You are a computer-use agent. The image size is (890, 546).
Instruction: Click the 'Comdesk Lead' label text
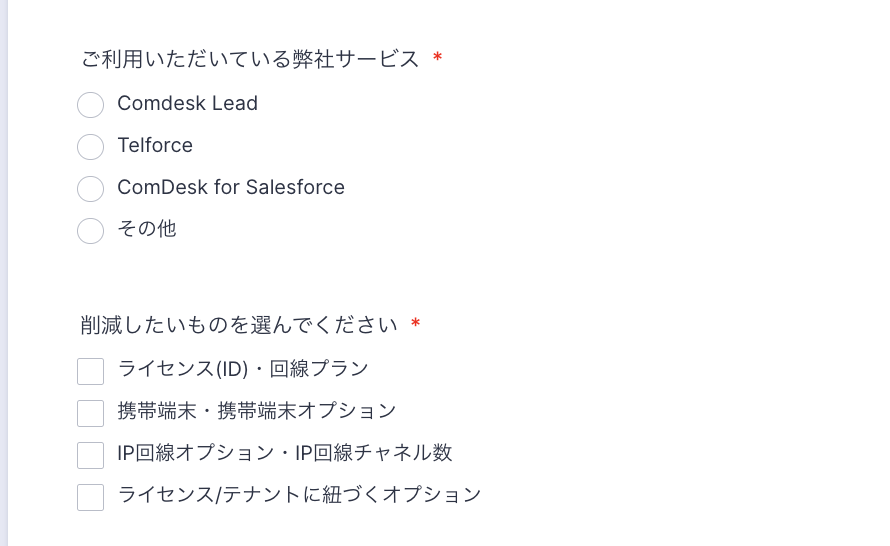(x=187, y=103)
